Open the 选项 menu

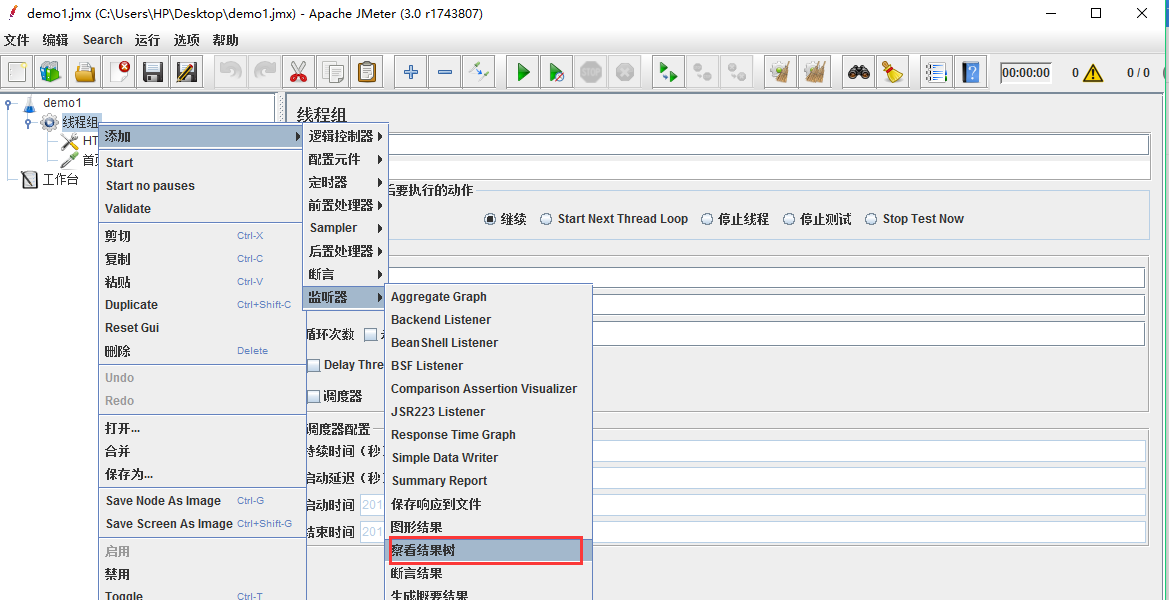(186, 40)
